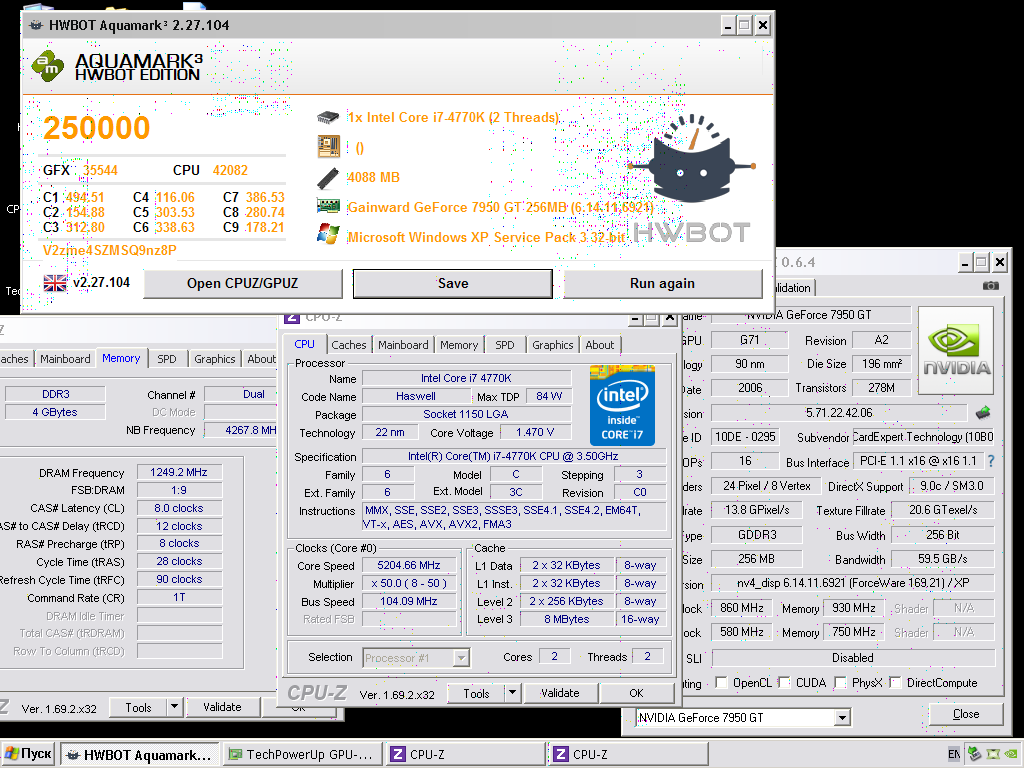Image resolution: width=1024 pixels, height=768 pixels.
Task: Switch to HWBOT Aquamark taskbar item
Action: (140, 755)
